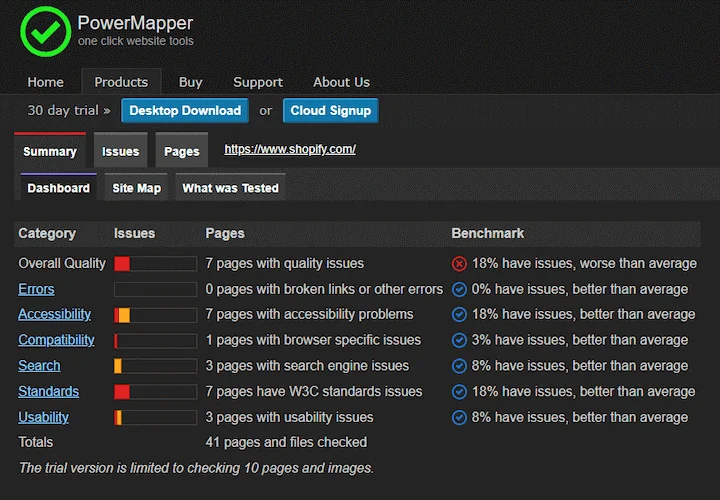Image resolution: width=720 pixels, height=500 pixels.
Task: Switch to the Issues tab
Action: tap(120, 150)
